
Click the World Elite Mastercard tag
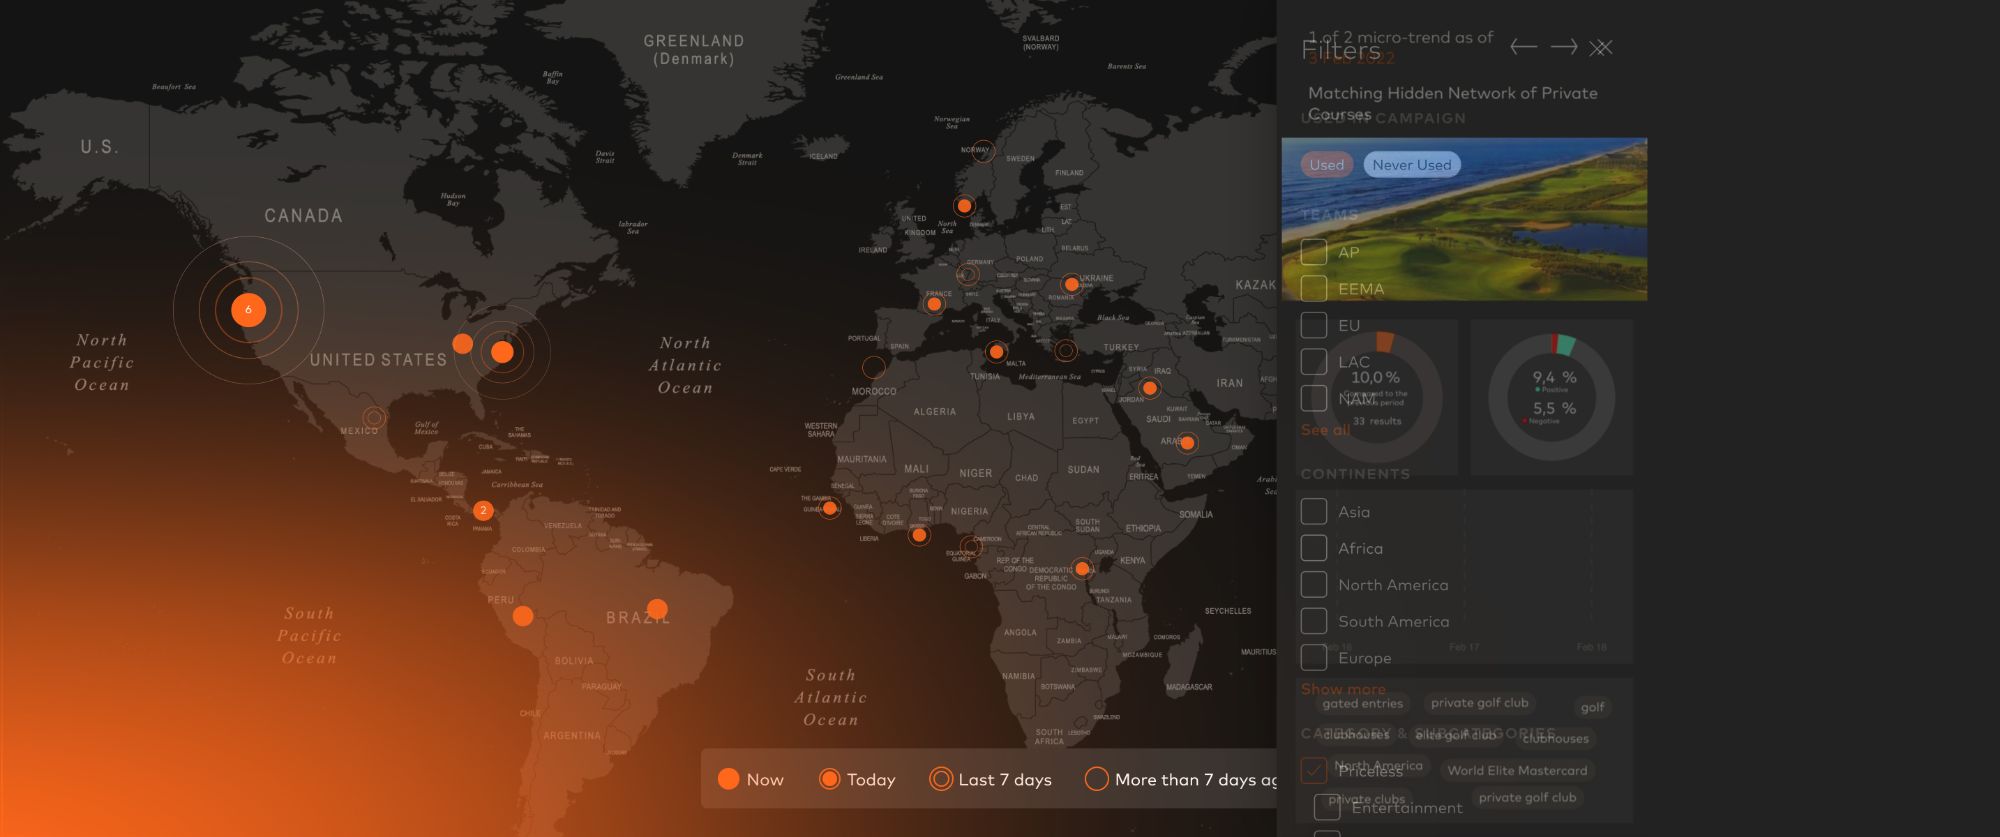(1517, 770)
